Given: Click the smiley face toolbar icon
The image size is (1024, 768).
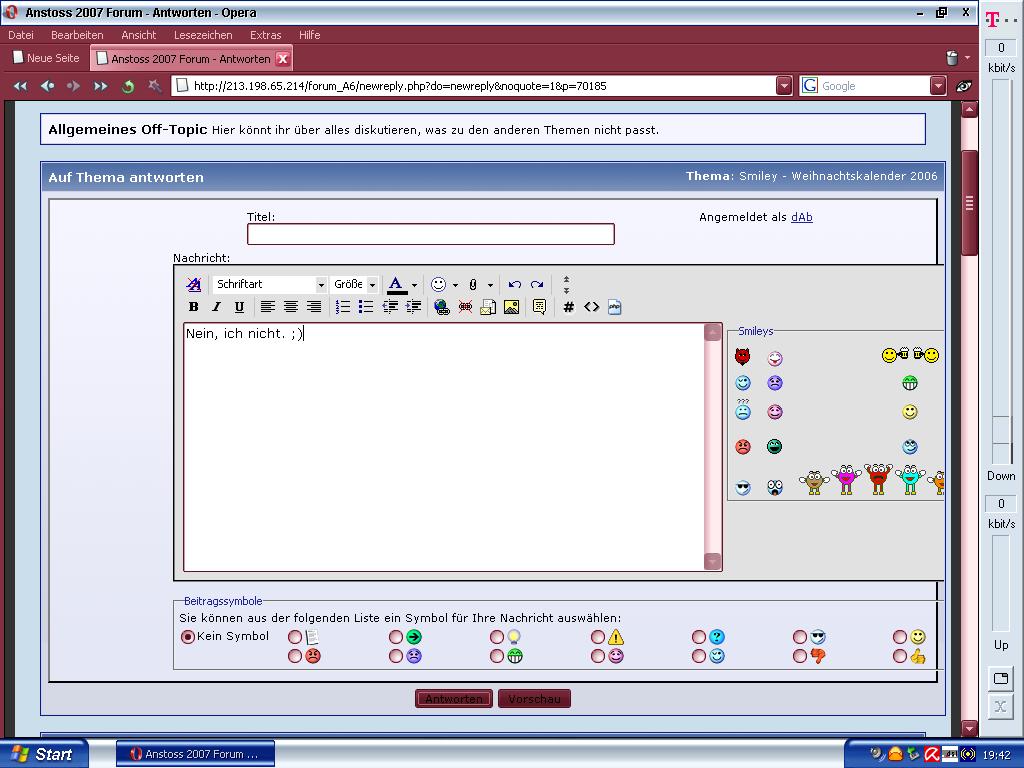Looking at the screenshot, I should click(x=438, y=284).
